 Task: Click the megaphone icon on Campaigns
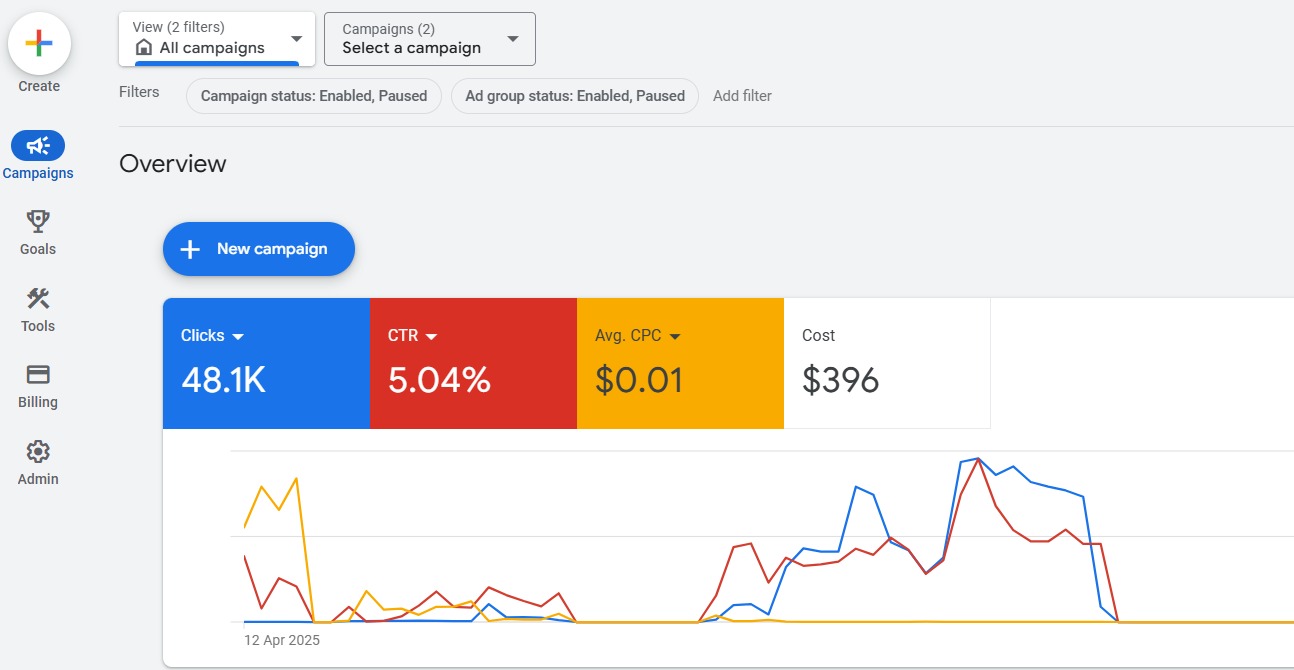click(38, 144)
